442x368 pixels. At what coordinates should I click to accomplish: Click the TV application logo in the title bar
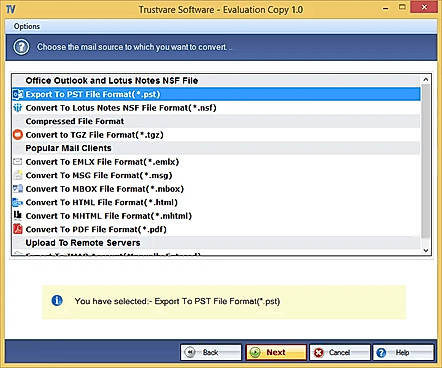click(x=11, y=9)
